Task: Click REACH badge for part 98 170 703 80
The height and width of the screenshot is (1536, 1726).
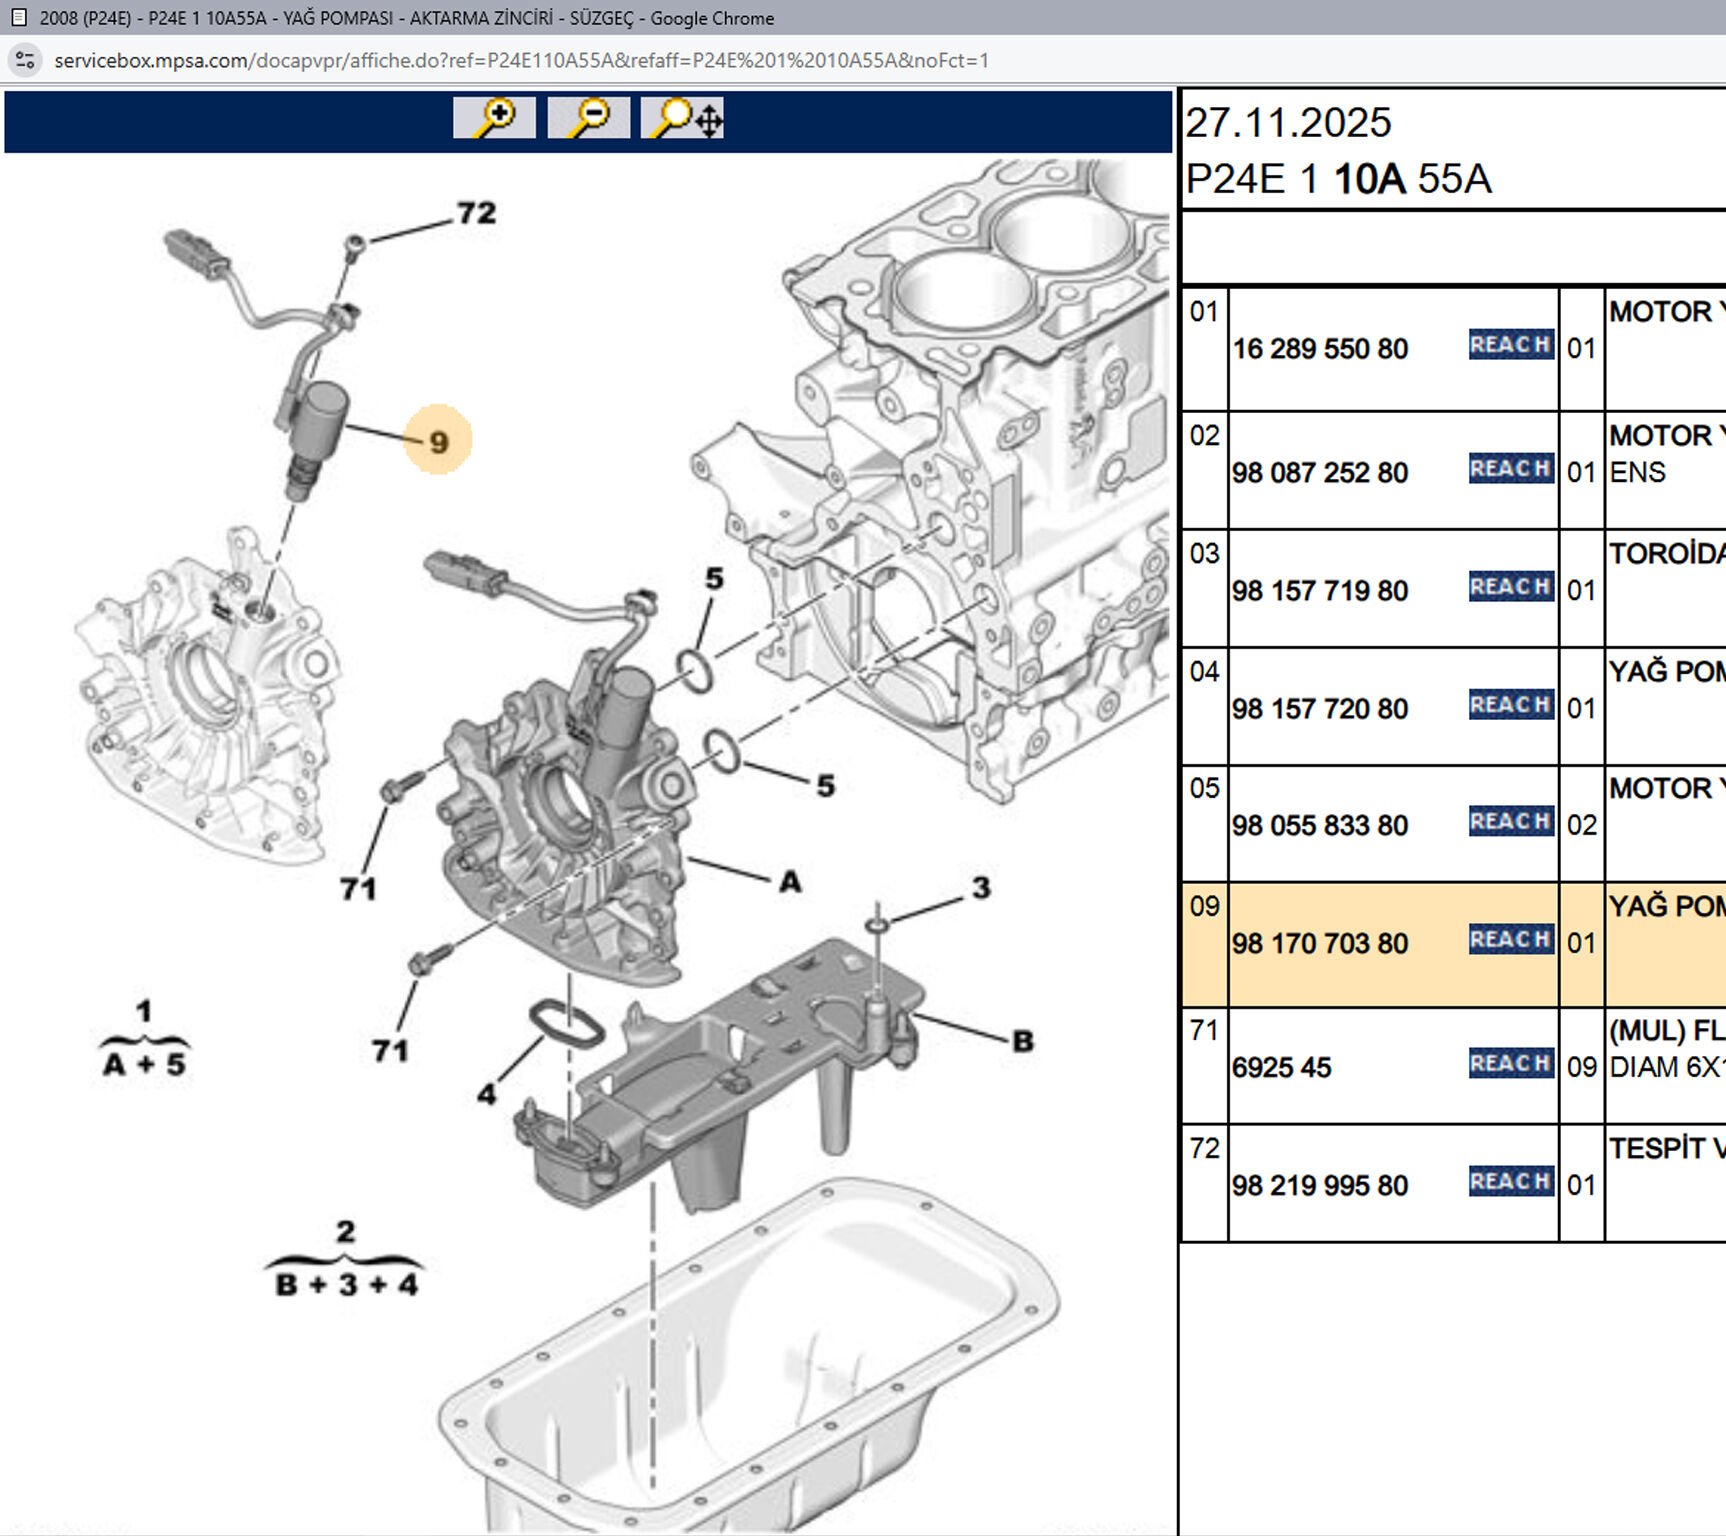Action: click(x=1510, y=940)
